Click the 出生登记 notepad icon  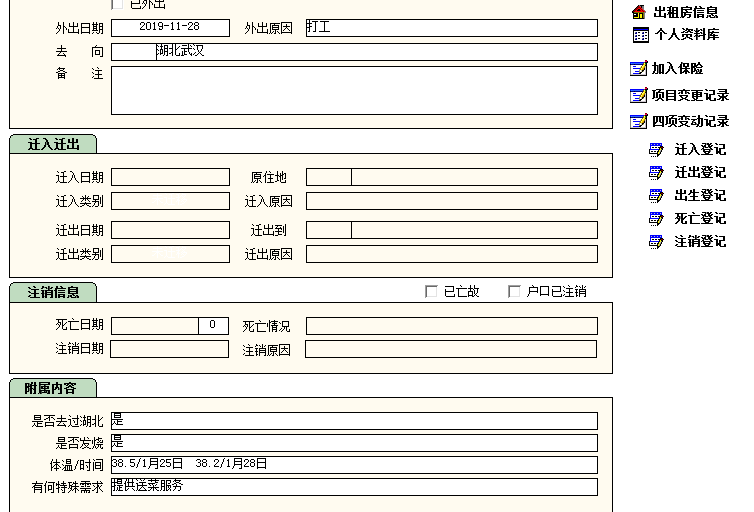[x=656, y=196]
